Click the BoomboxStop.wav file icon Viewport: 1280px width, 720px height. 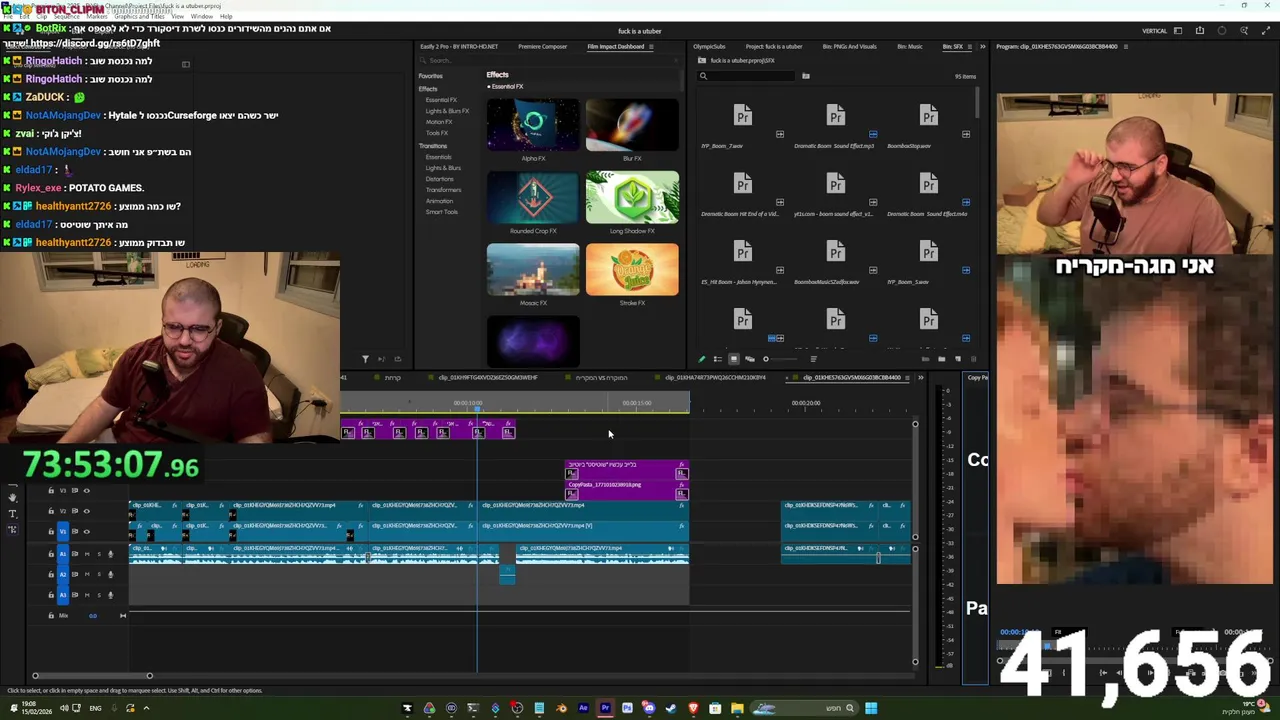pyautogui.click(x=929, y=115)
